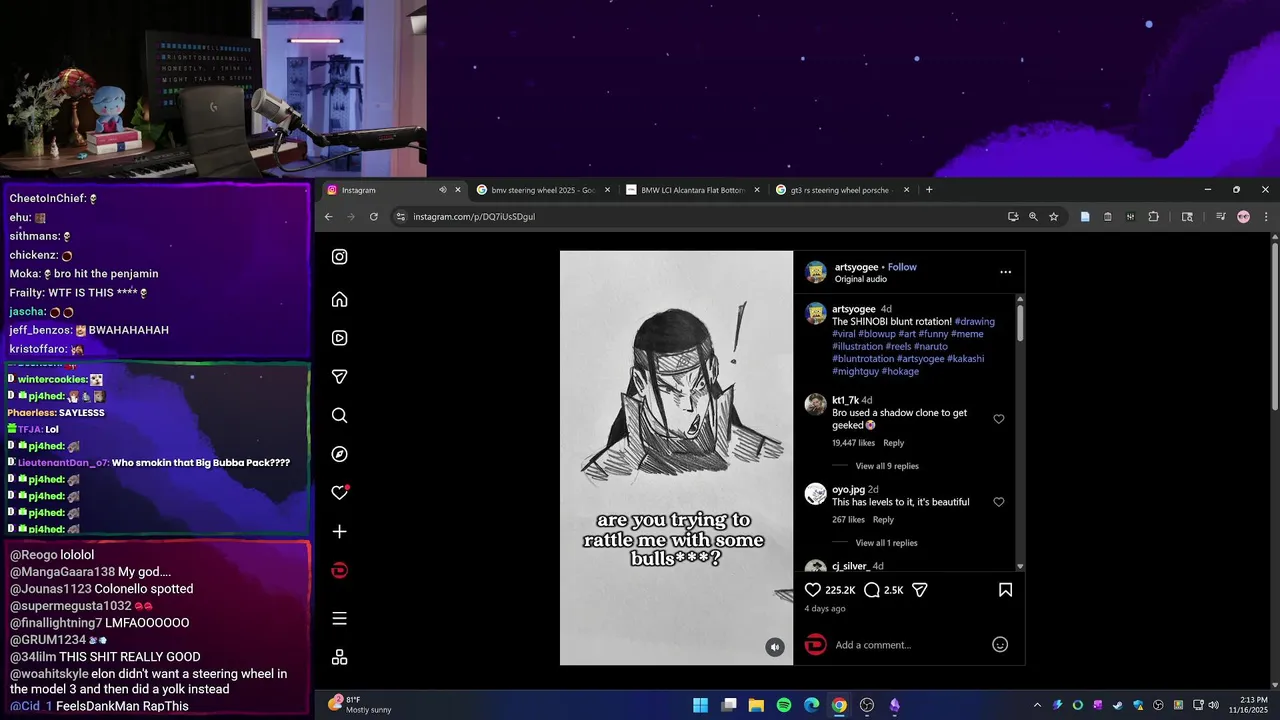Viewport: 1280px width, 720px height.
Task: Open Notifications heart in the sidebar
Action: (340, 492)
